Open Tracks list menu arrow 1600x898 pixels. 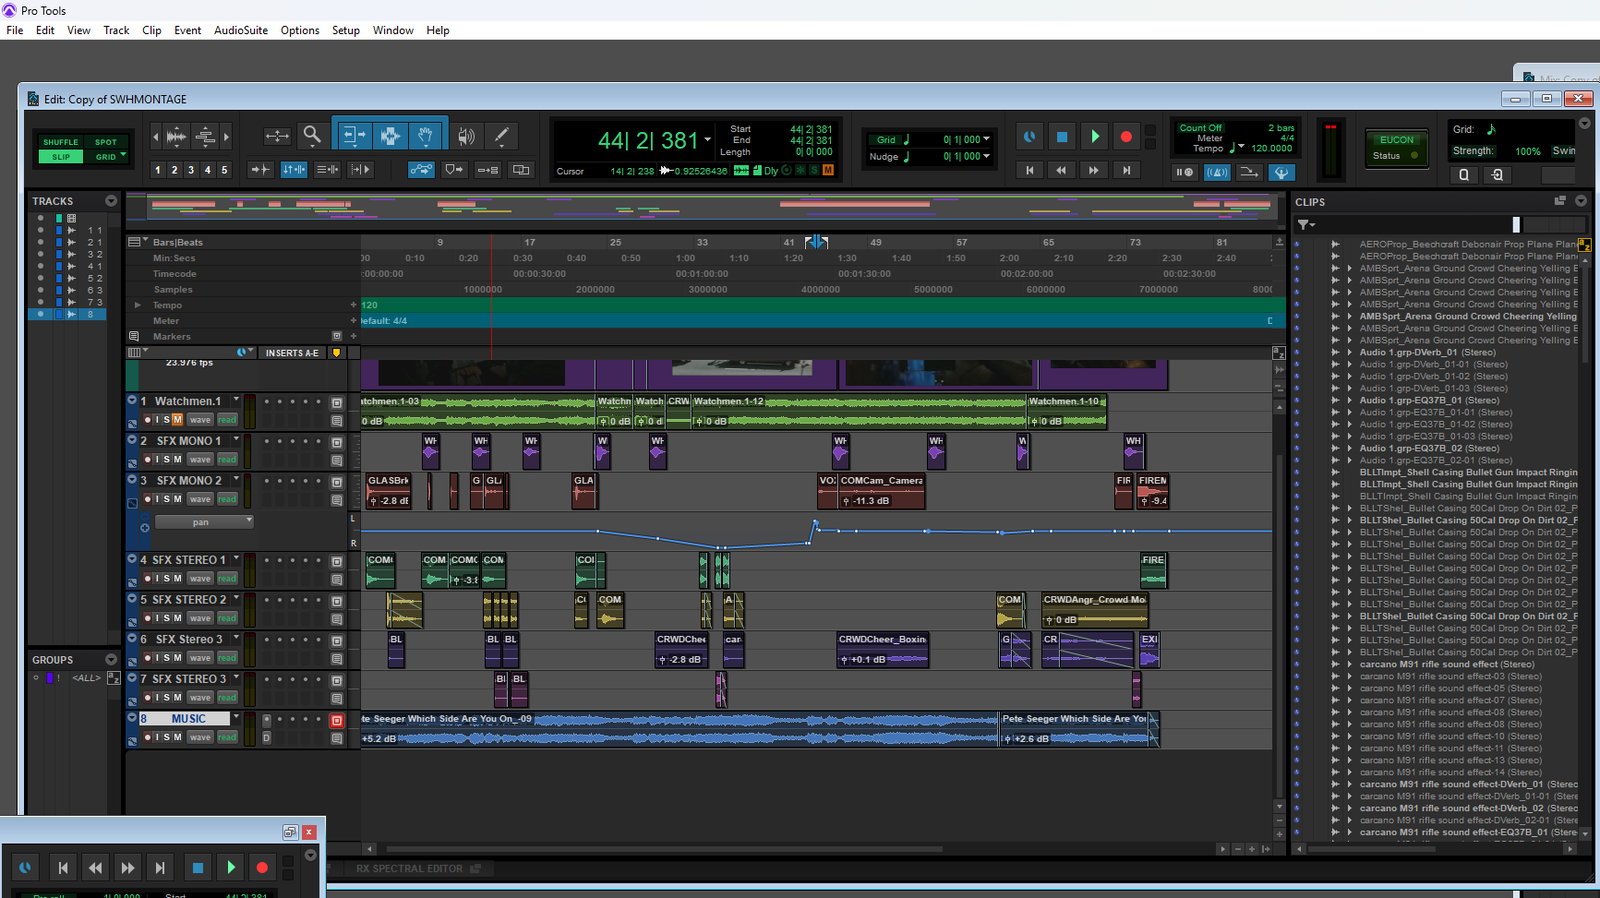click(111, 201)
